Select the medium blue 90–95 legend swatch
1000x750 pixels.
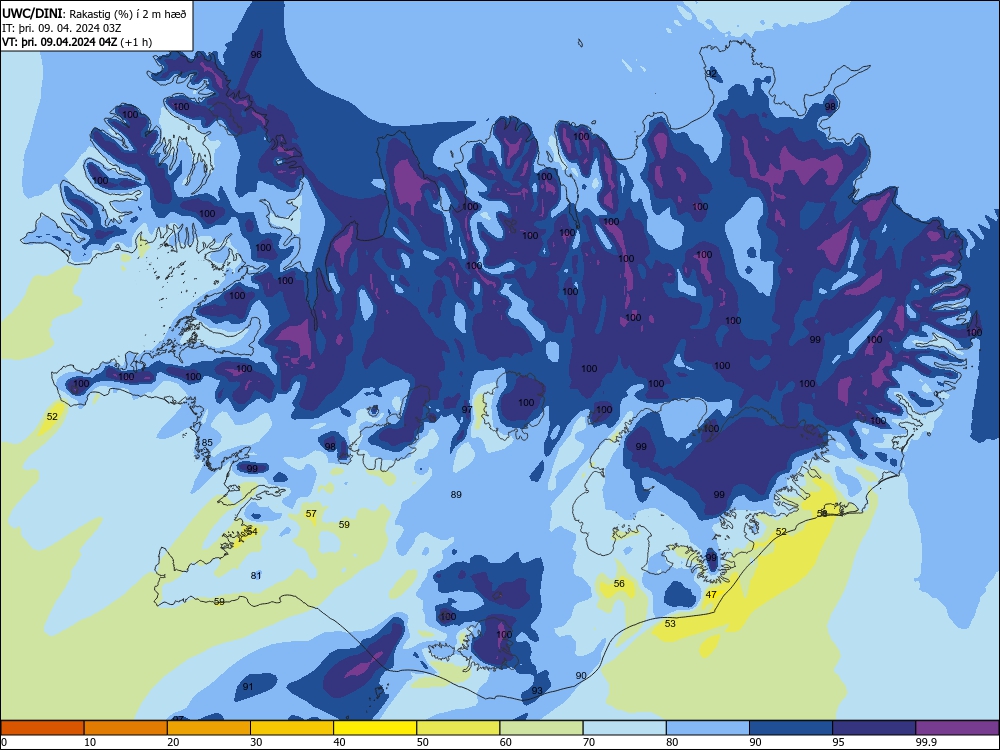[x=791, y=728]
